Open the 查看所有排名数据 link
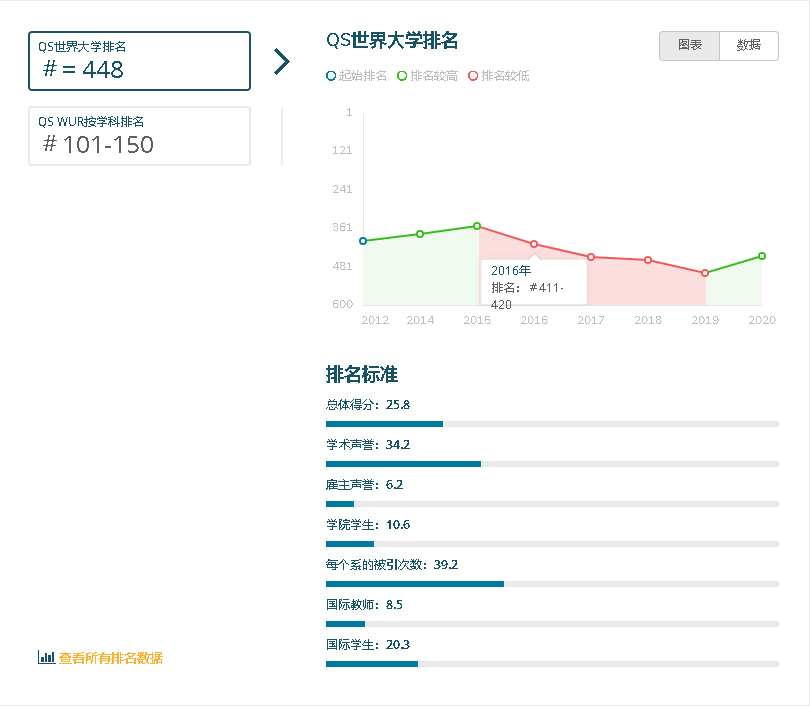810x707 pixels. (x=110, y=658)
